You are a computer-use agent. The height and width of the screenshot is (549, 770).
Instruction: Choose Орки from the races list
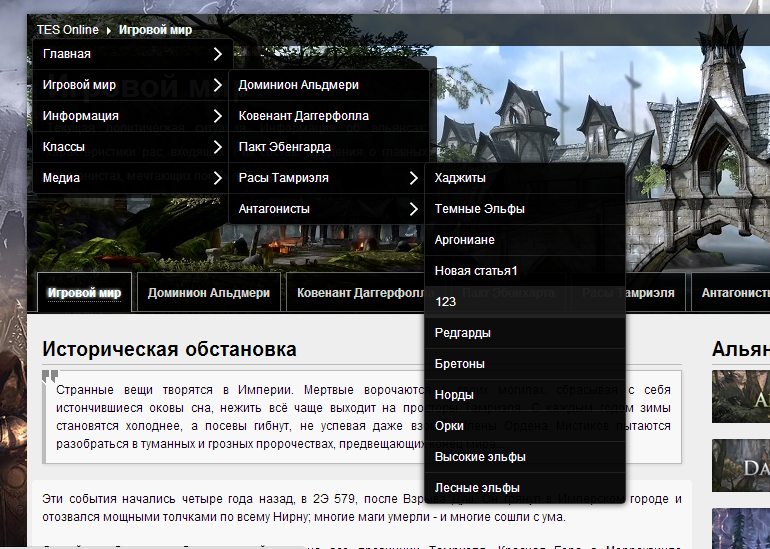524,425
